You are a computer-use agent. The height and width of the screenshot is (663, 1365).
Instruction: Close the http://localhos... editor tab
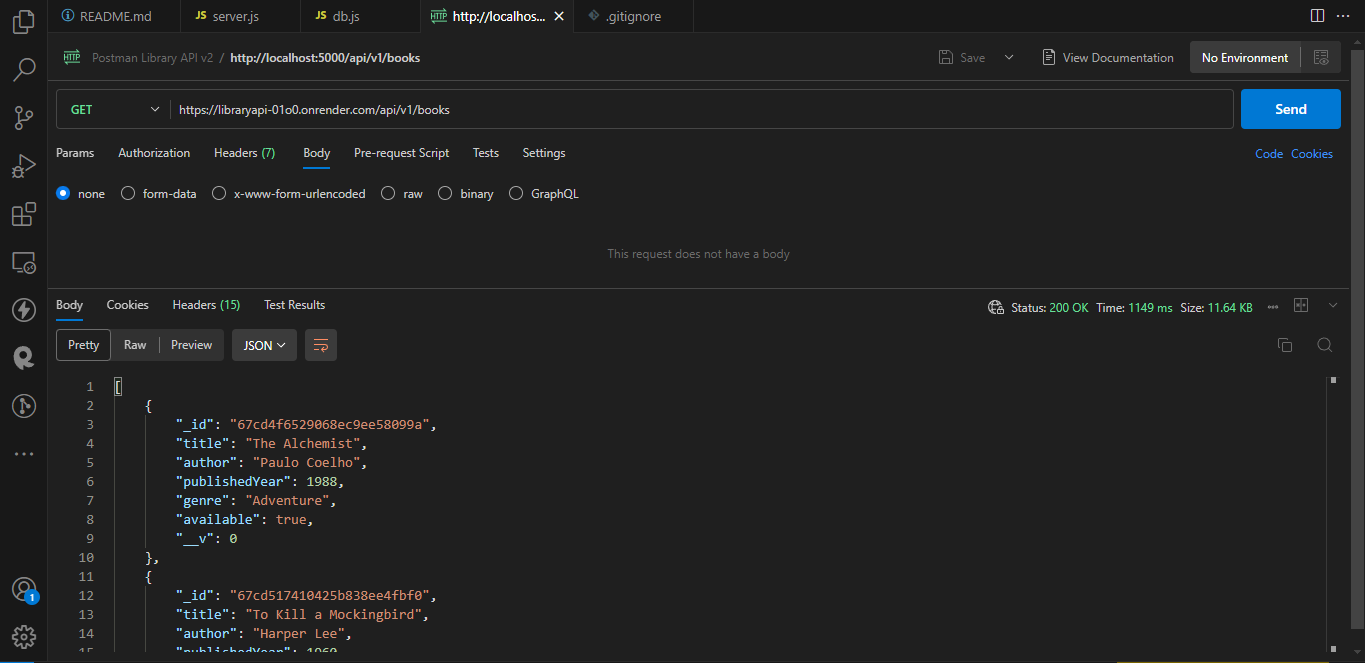pos(559,16)
